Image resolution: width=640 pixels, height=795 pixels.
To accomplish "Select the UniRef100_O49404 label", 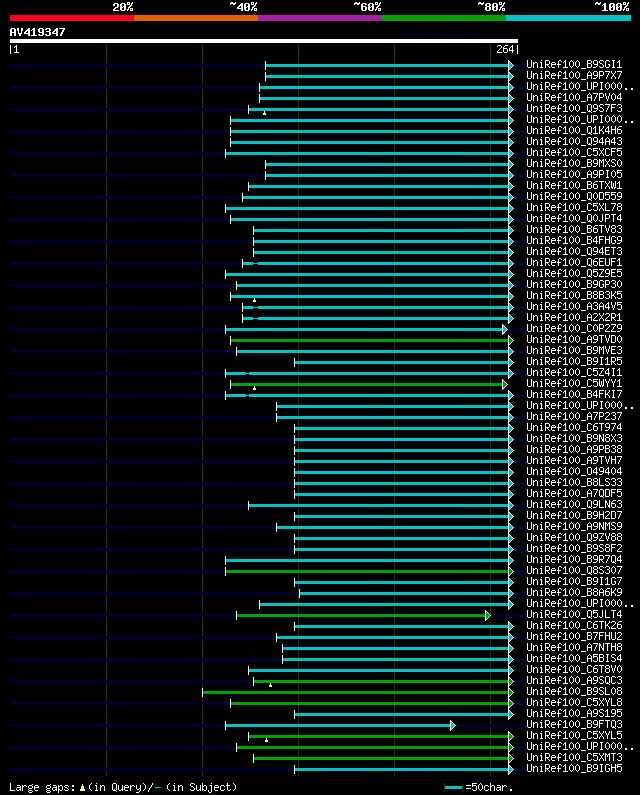I will (x=574, y=472).
